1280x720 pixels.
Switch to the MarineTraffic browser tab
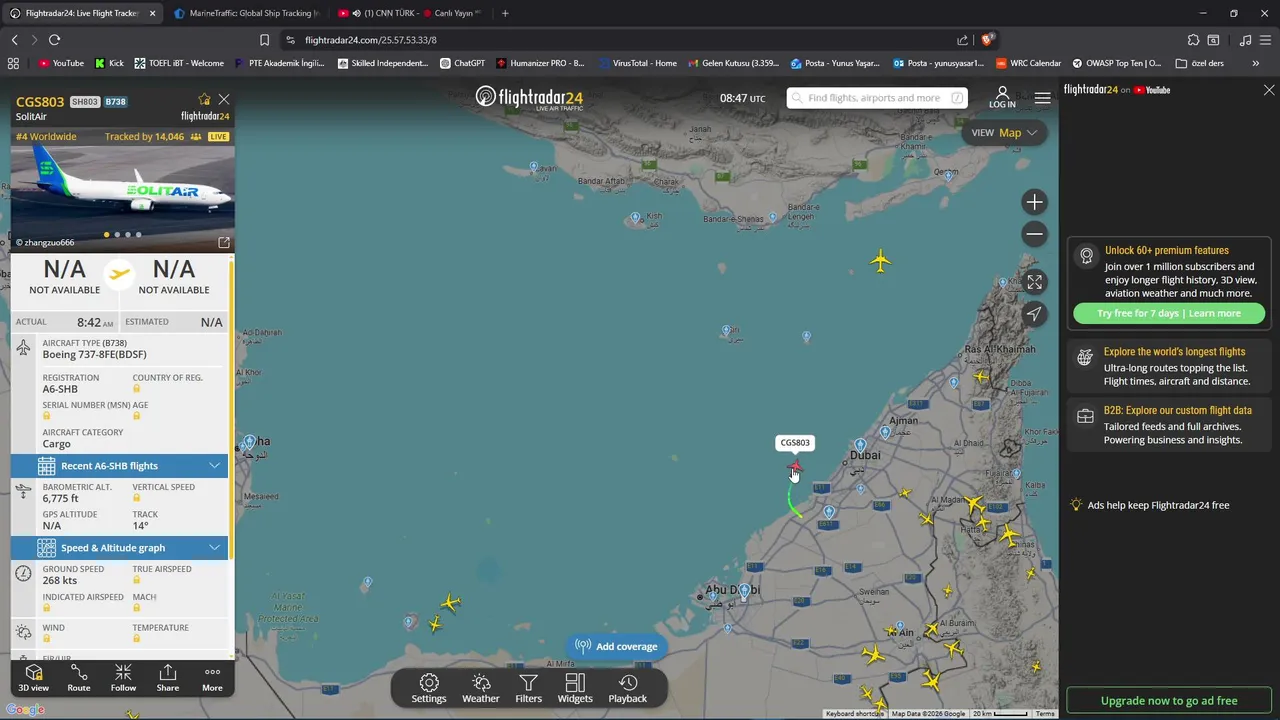click(245, 13)
